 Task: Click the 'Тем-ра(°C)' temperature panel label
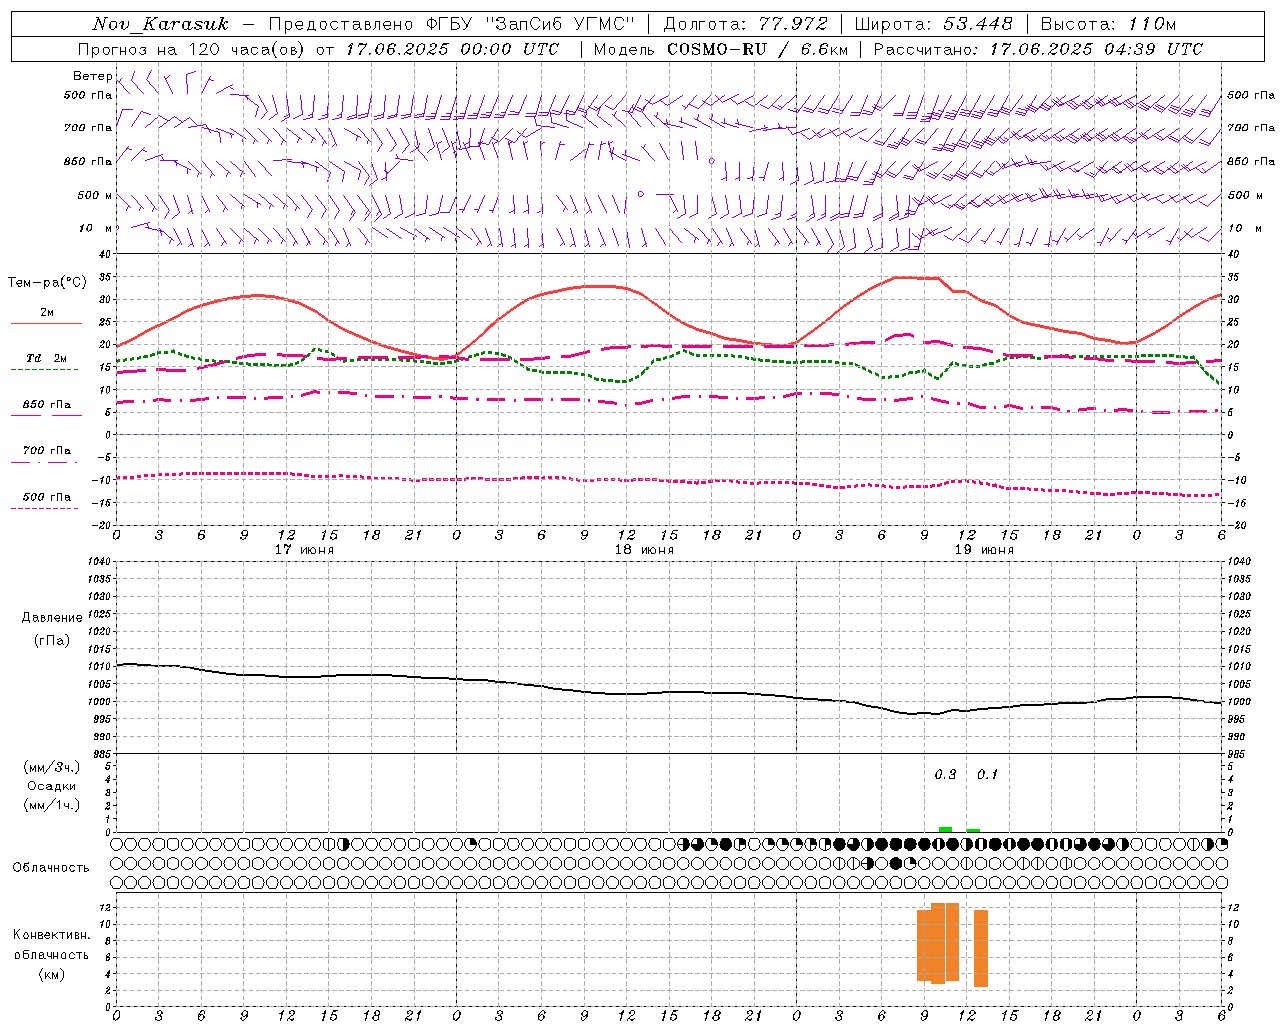pos(47,283)
